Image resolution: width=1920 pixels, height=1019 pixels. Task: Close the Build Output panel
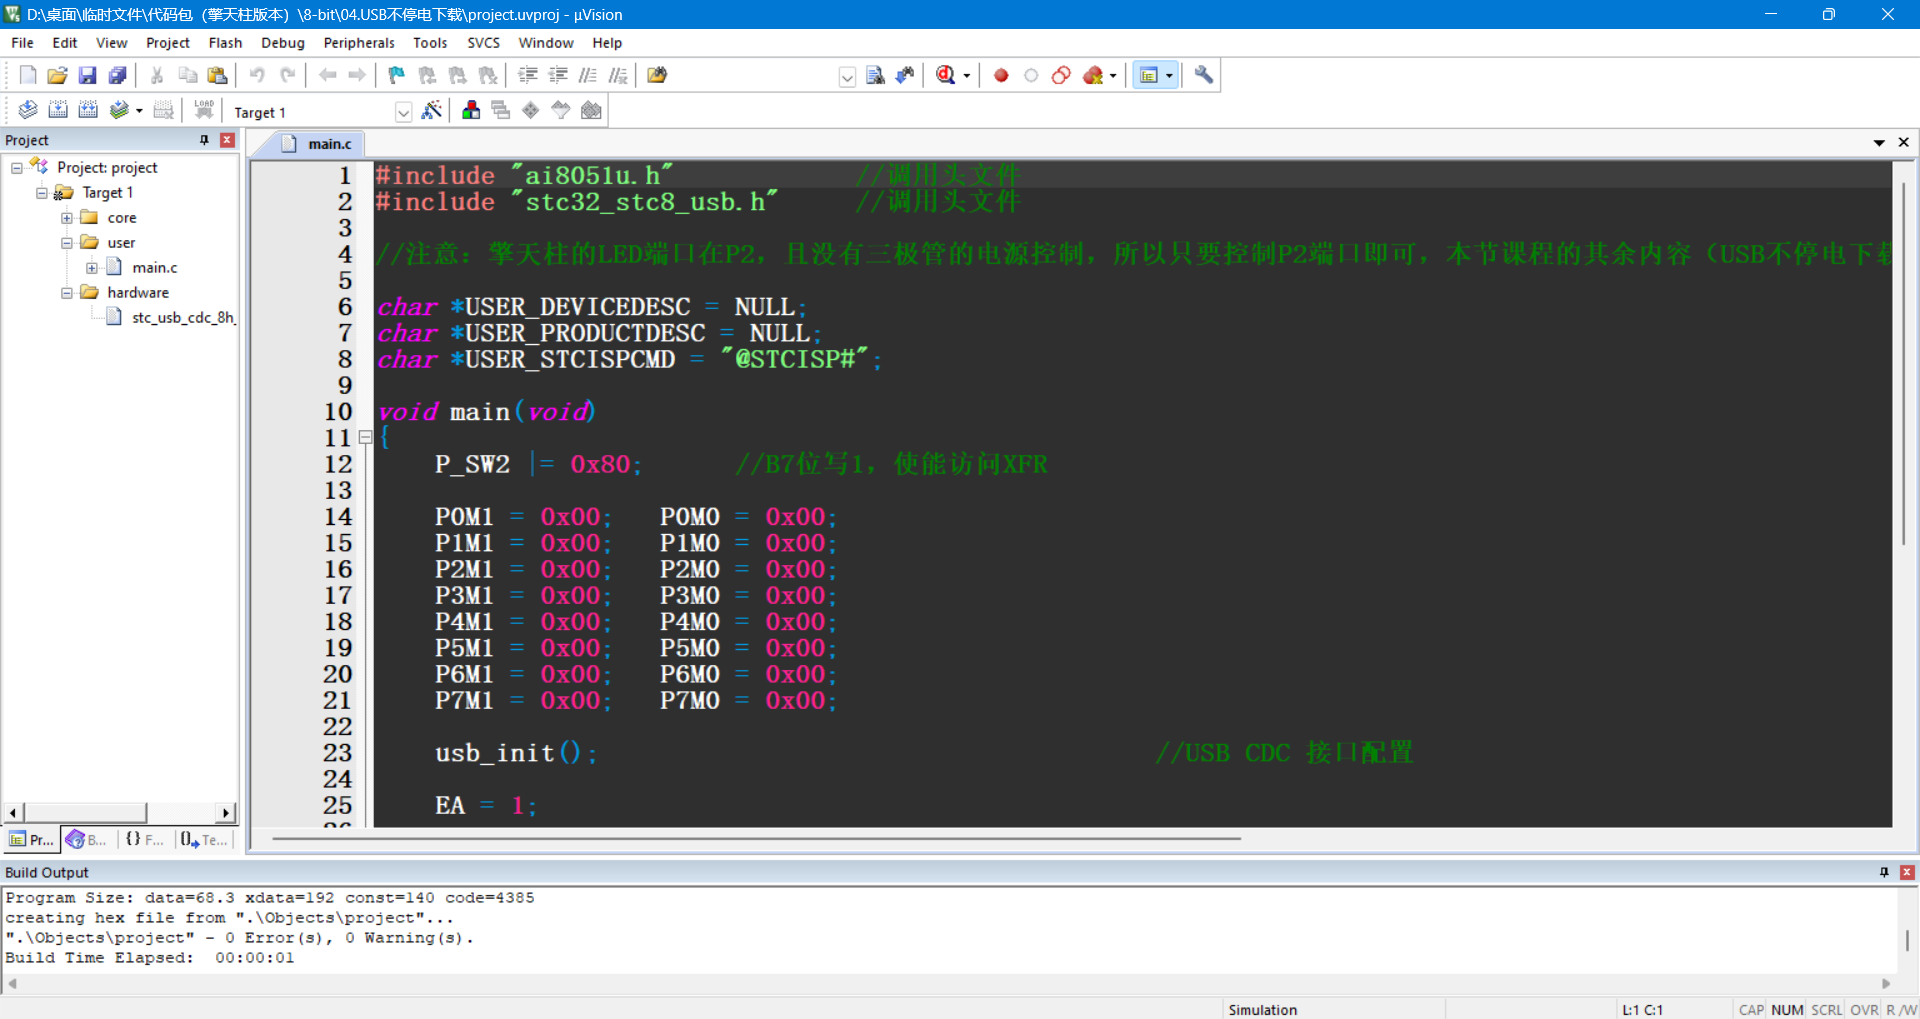[1907, 872]
